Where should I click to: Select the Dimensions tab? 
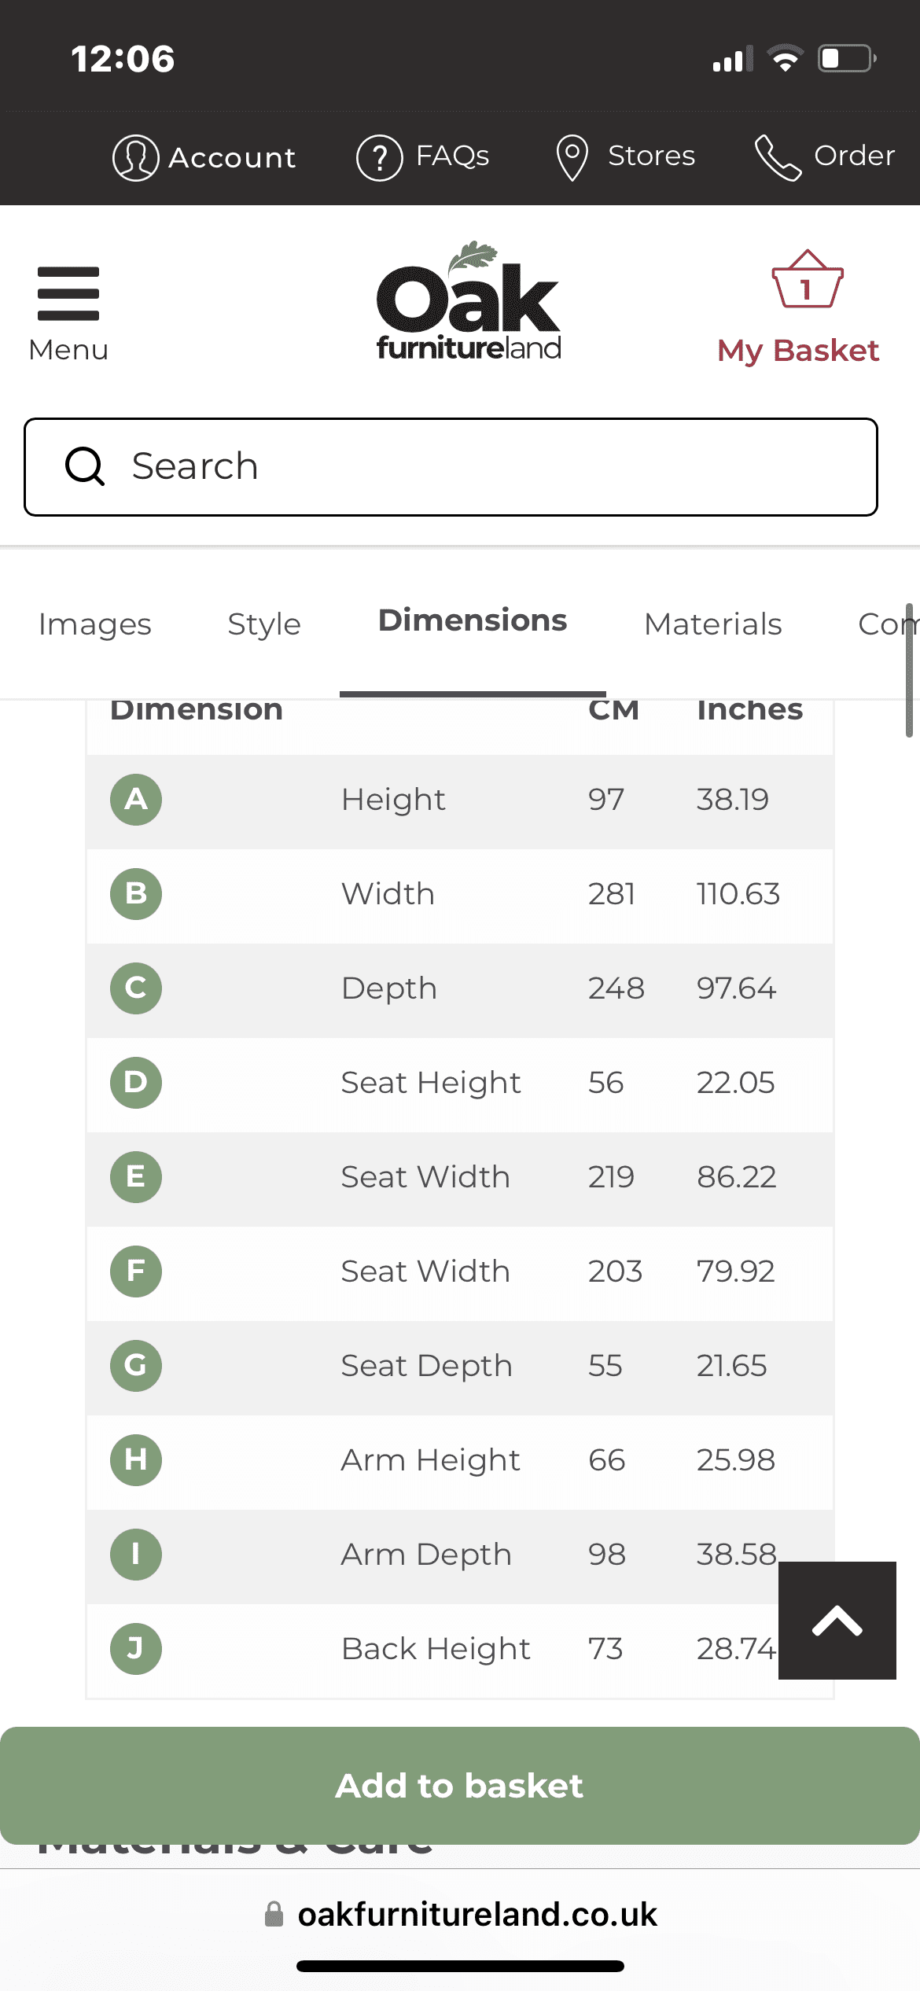pos(472,621)
